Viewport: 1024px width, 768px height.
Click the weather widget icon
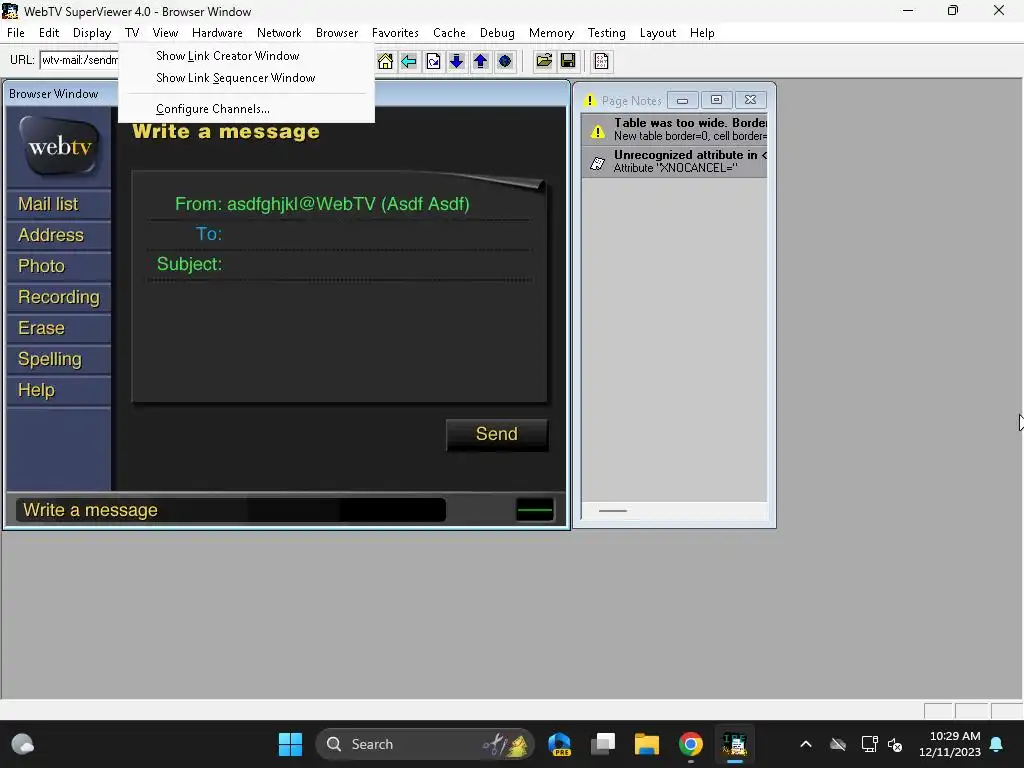pos(22,744)
